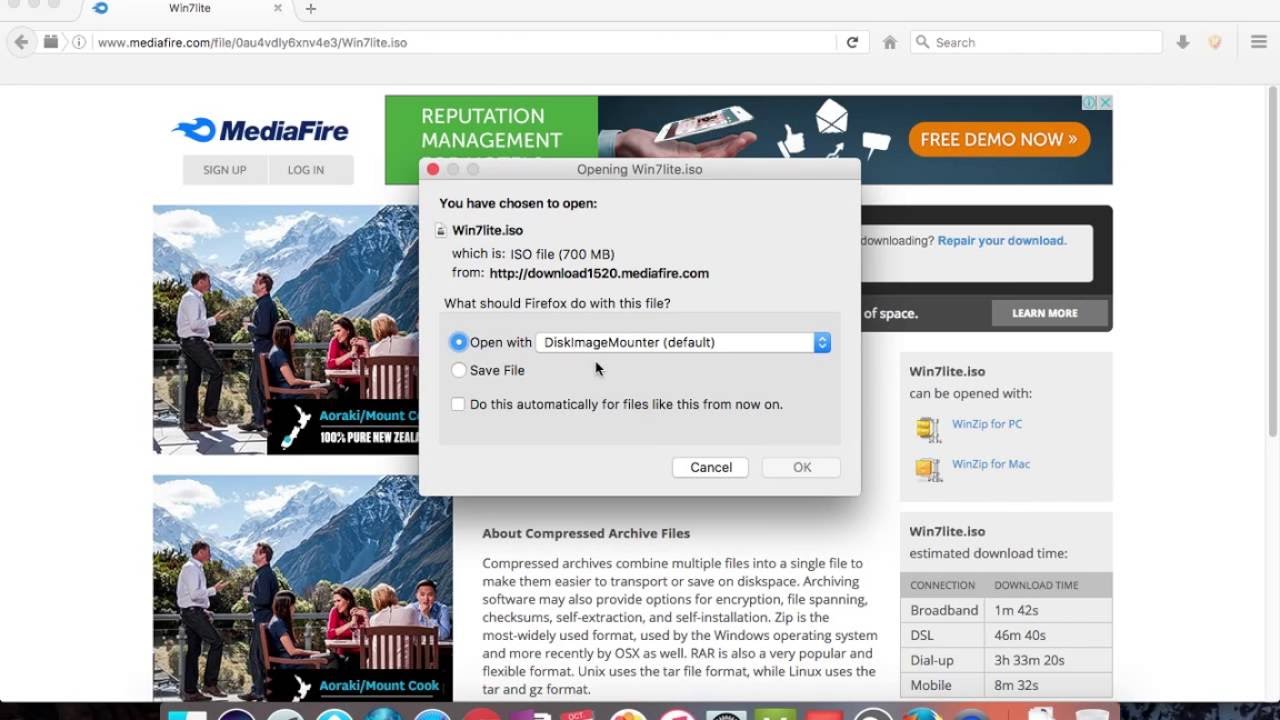
Task: Click Cancel in the download dialog
Action: [x=711, y=467]
